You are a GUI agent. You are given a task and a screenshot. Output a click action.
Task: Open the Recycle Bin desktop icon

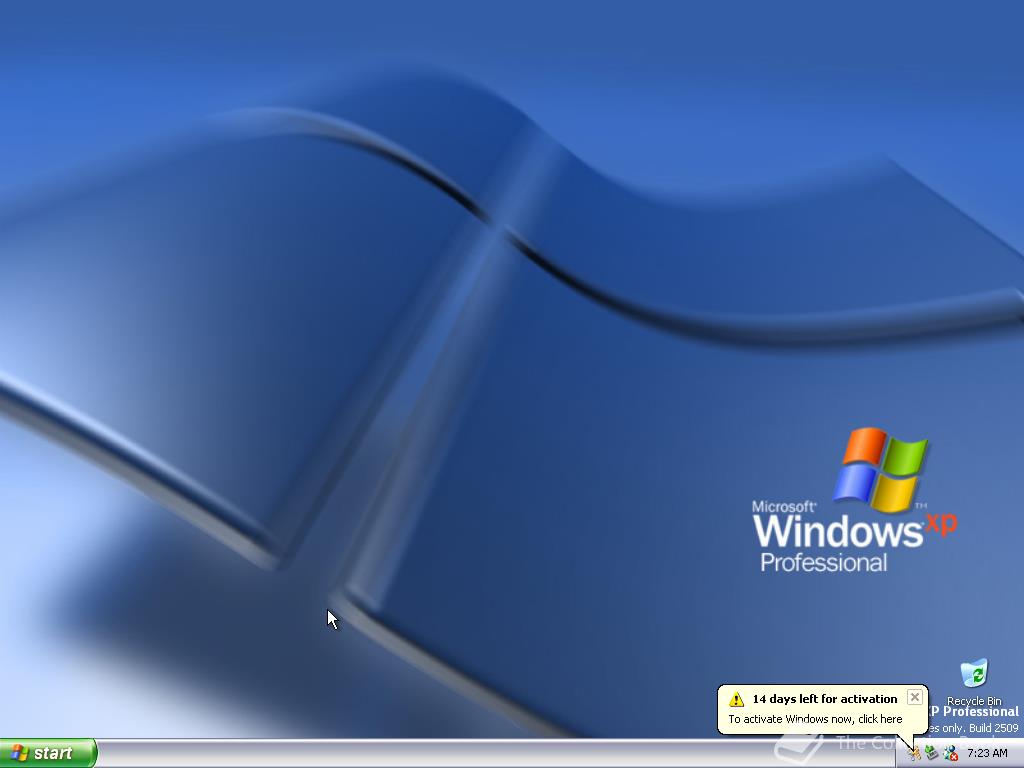[974, 682]
